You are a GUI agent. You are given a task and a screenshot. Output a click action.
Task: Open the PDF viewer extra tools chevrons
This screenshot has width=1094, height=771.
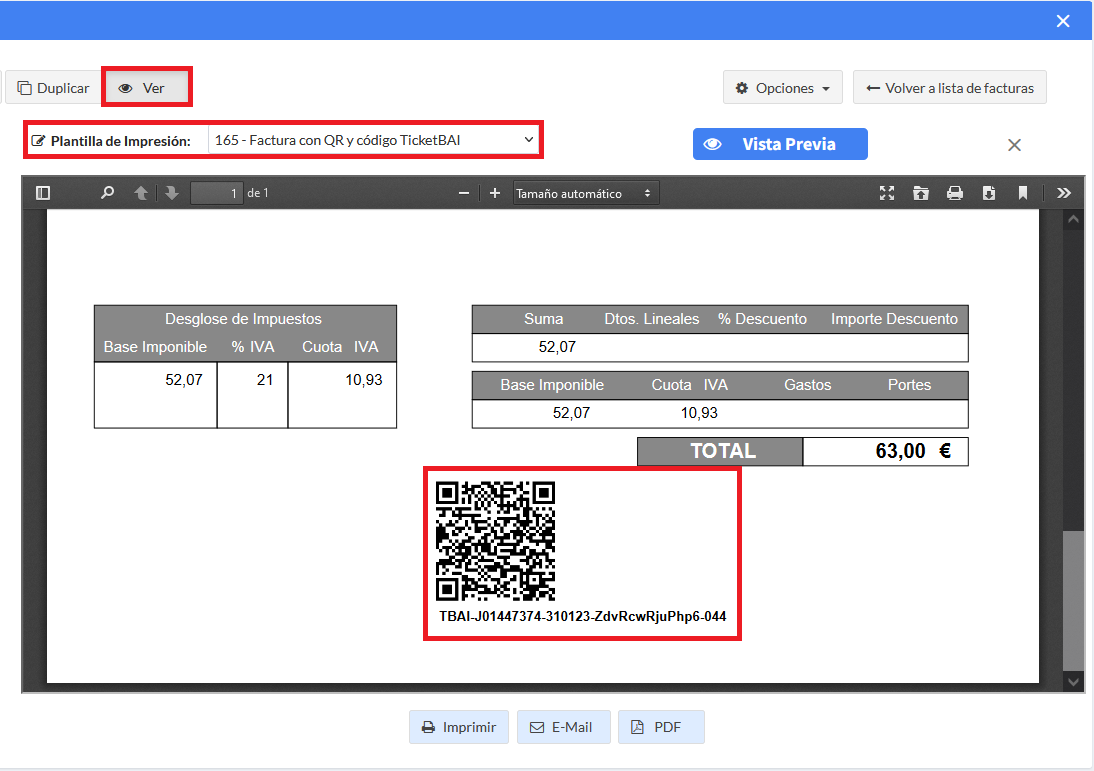coord(1063,193)
